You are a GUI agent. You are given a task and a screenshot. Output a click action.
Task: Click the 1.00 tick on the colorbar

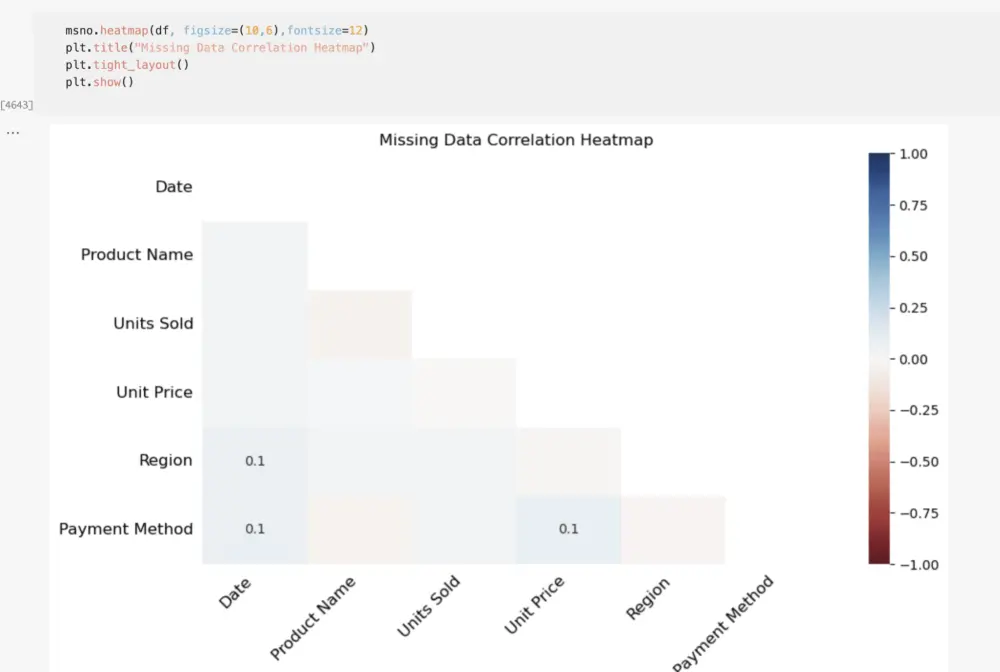(x=913, y=154)
